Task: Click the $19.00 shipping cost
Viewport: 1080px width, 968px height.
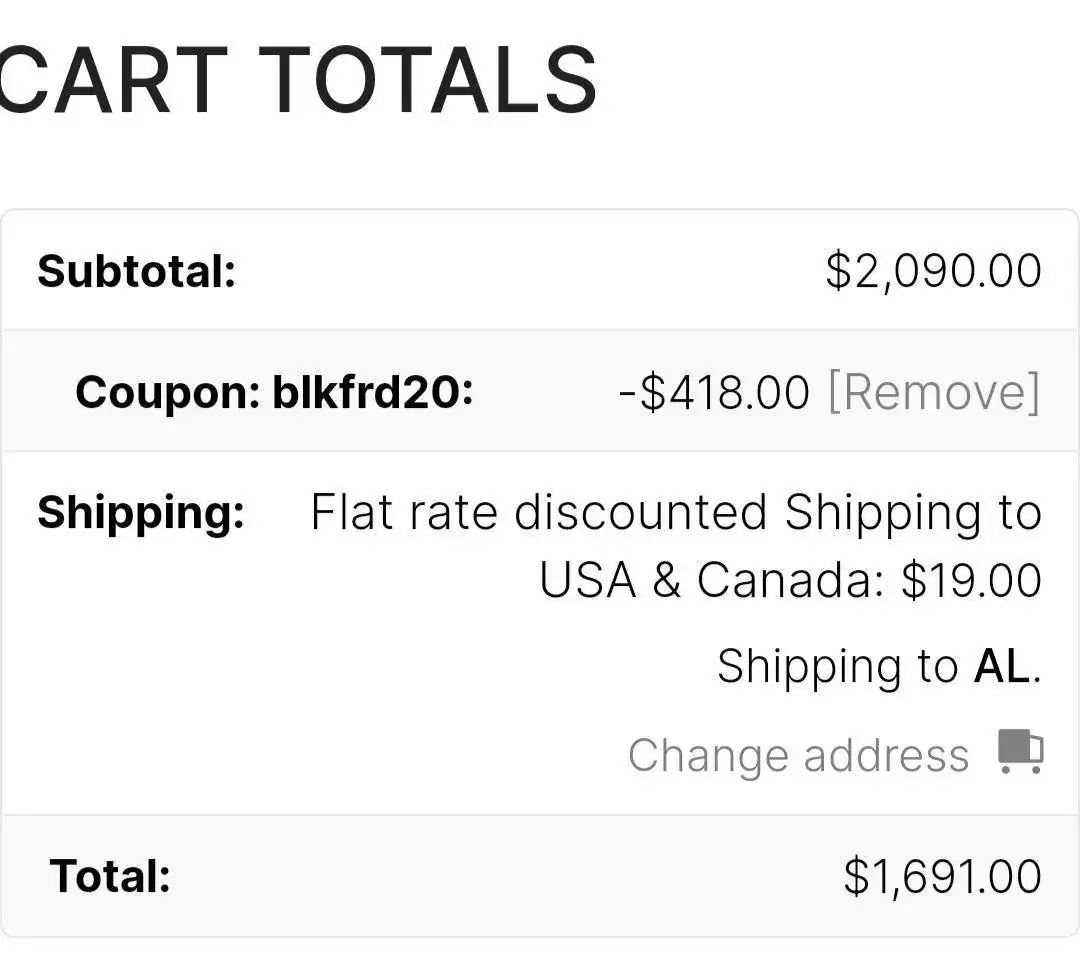Action: tap(971, 579)
